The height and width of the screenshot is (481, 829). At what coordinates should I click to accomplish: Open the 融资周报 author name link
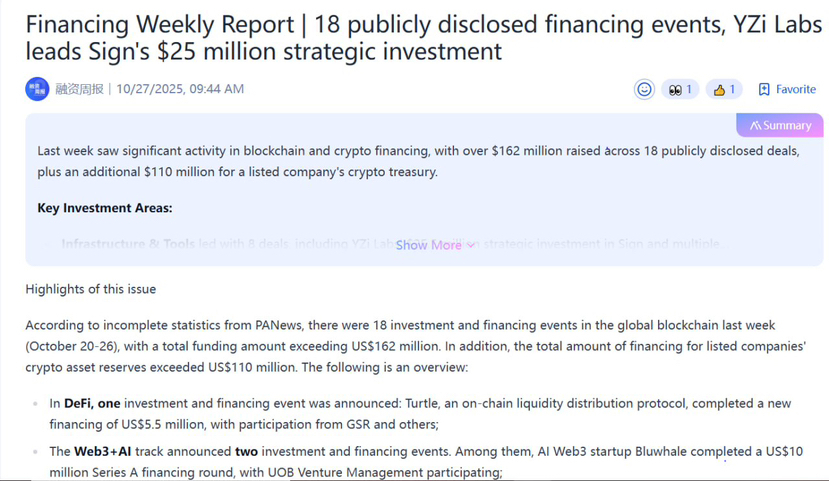coord(79,89)
